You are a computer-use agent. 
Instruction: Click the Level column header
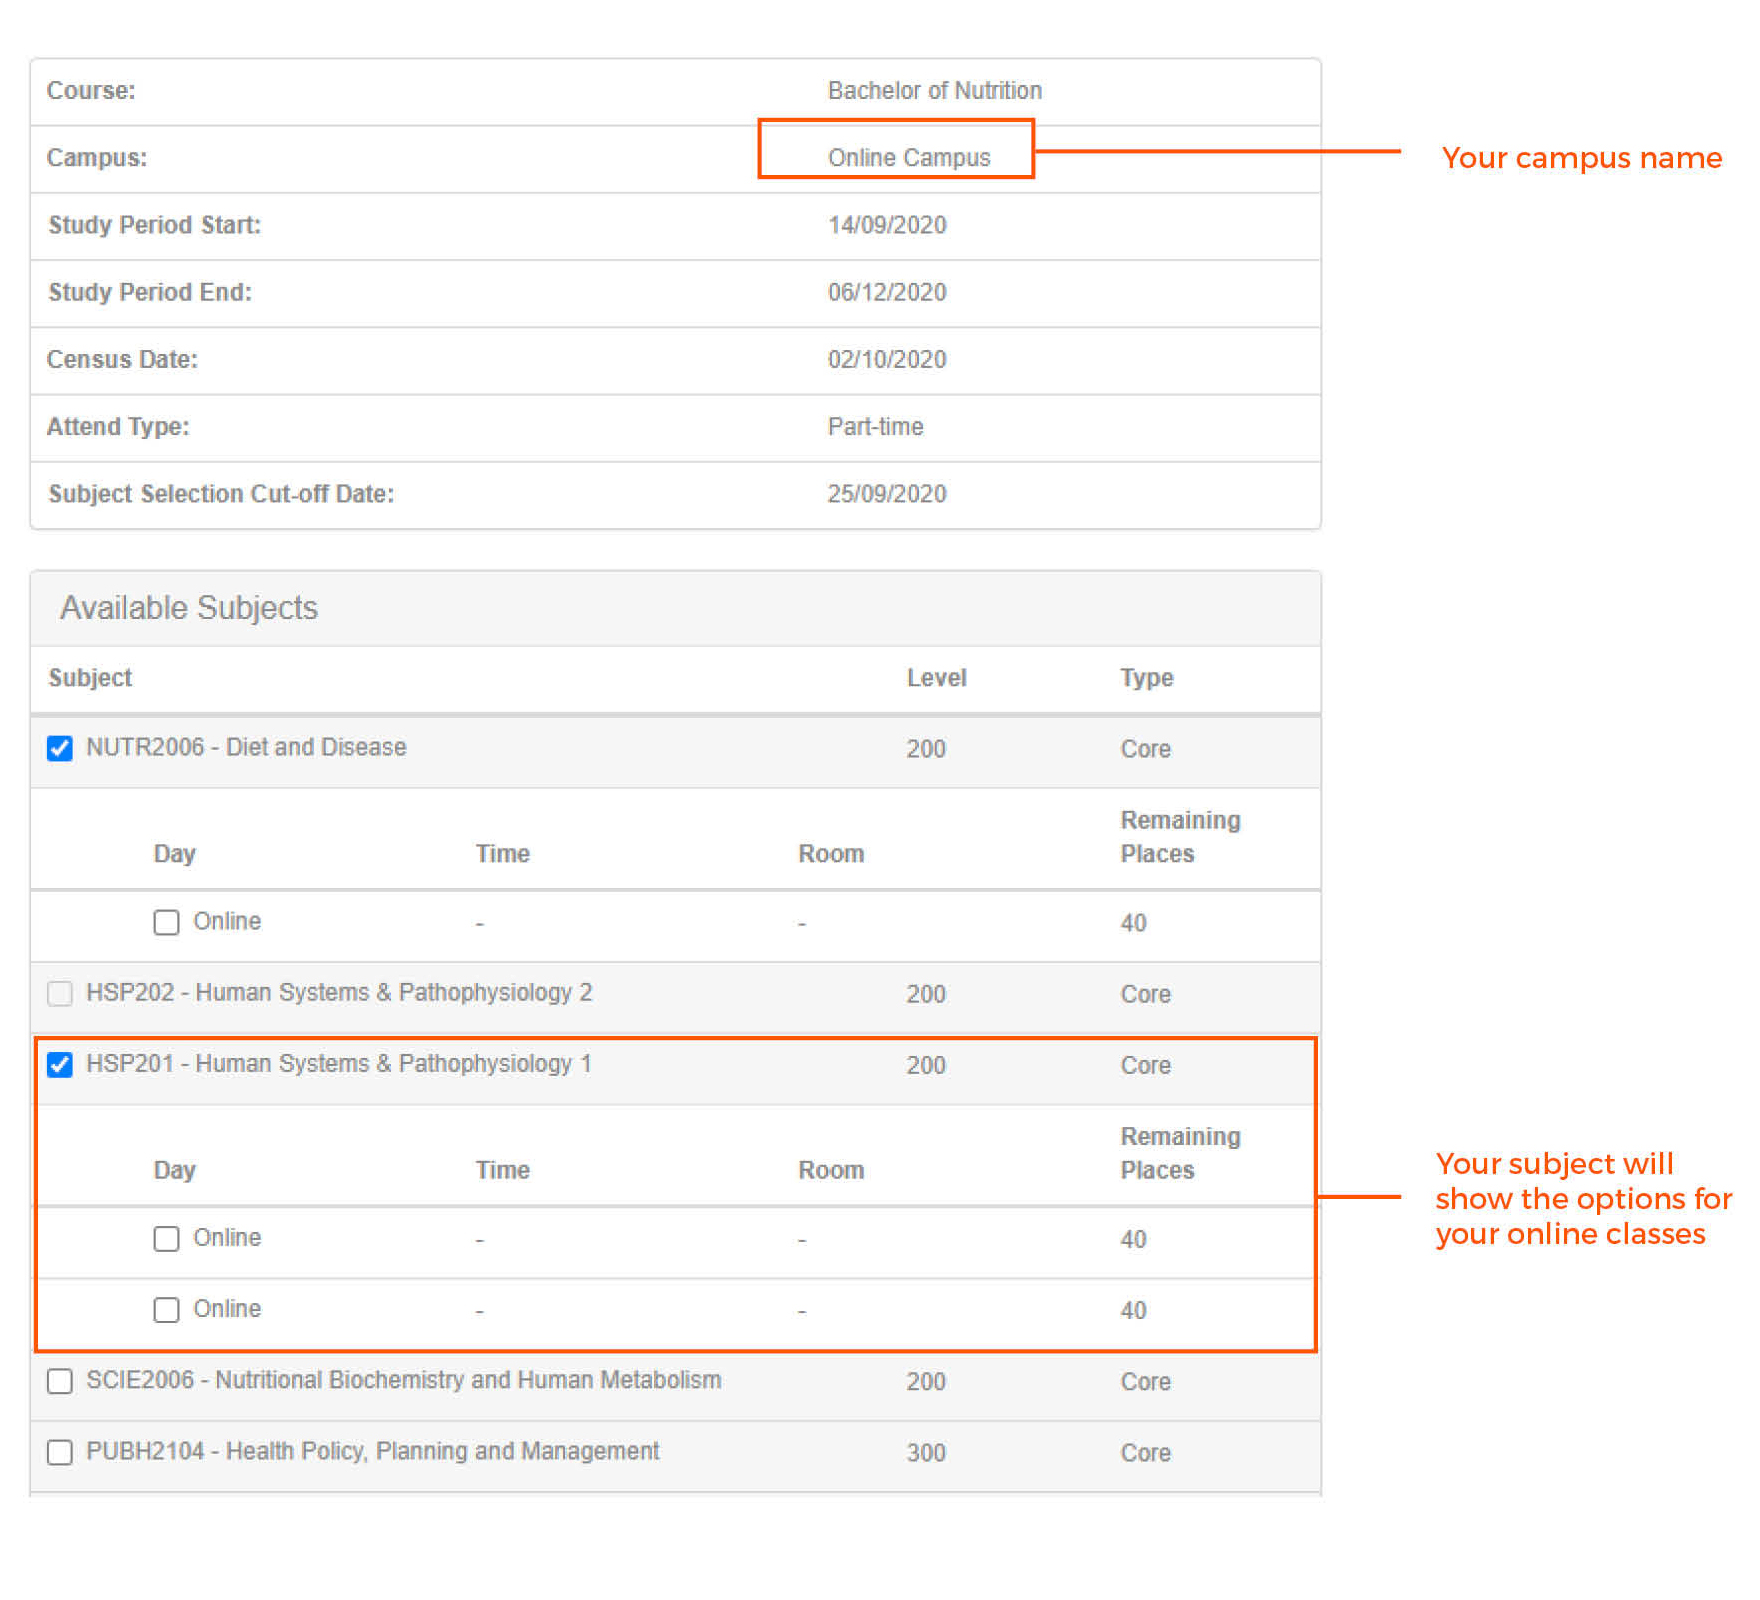coord(936,678)
